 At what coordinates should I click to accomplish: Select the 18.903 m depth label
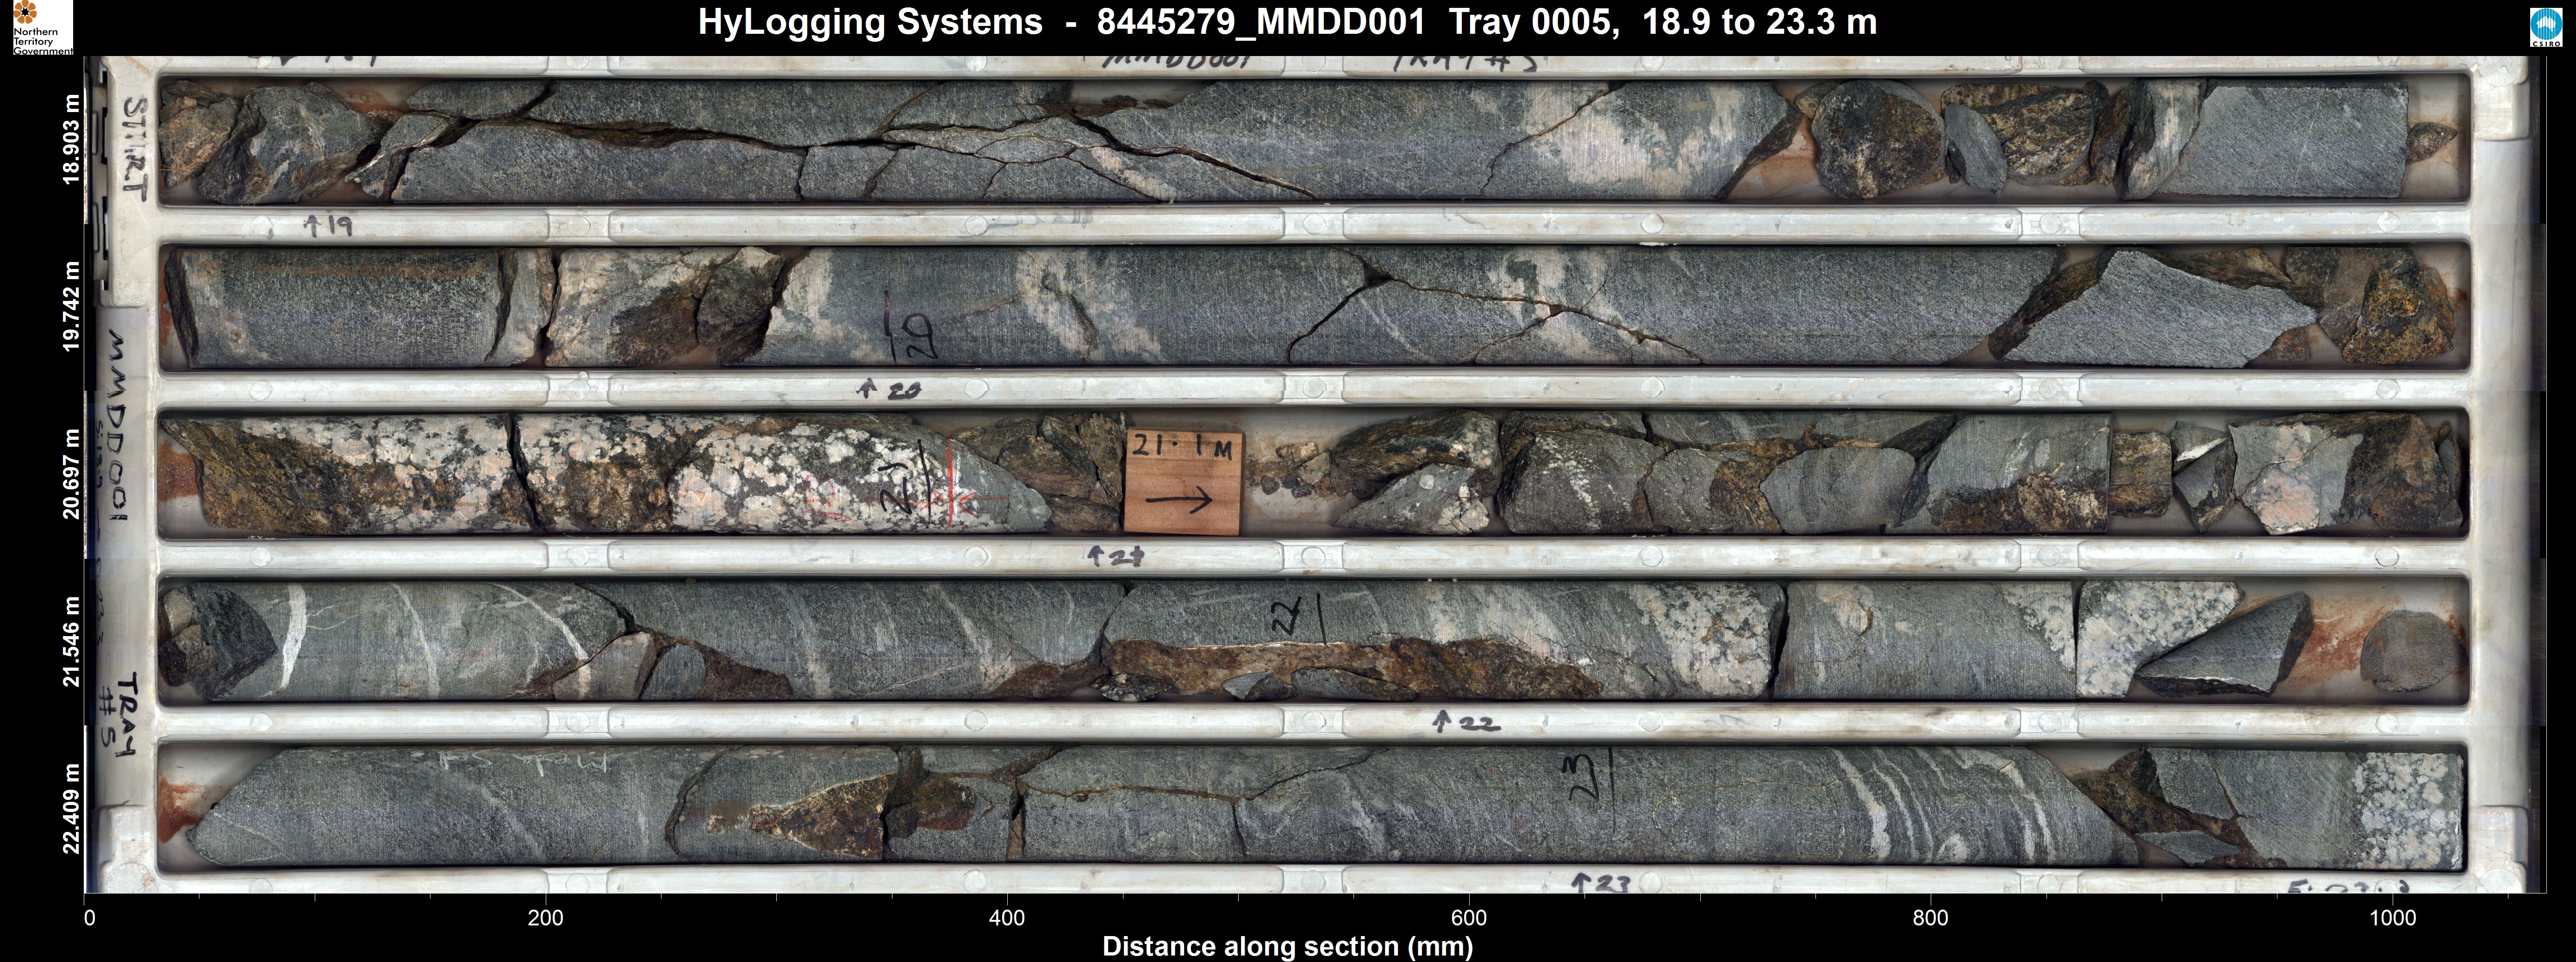(x=70, y=139)
